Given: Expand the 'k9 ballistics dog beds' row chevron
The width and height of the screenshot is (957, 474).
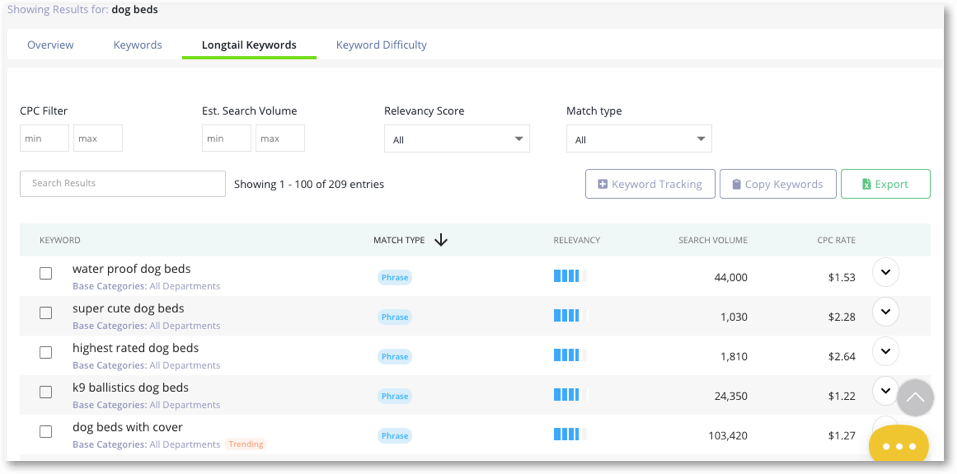Looking at the screenshot, I should click(884, 391).
